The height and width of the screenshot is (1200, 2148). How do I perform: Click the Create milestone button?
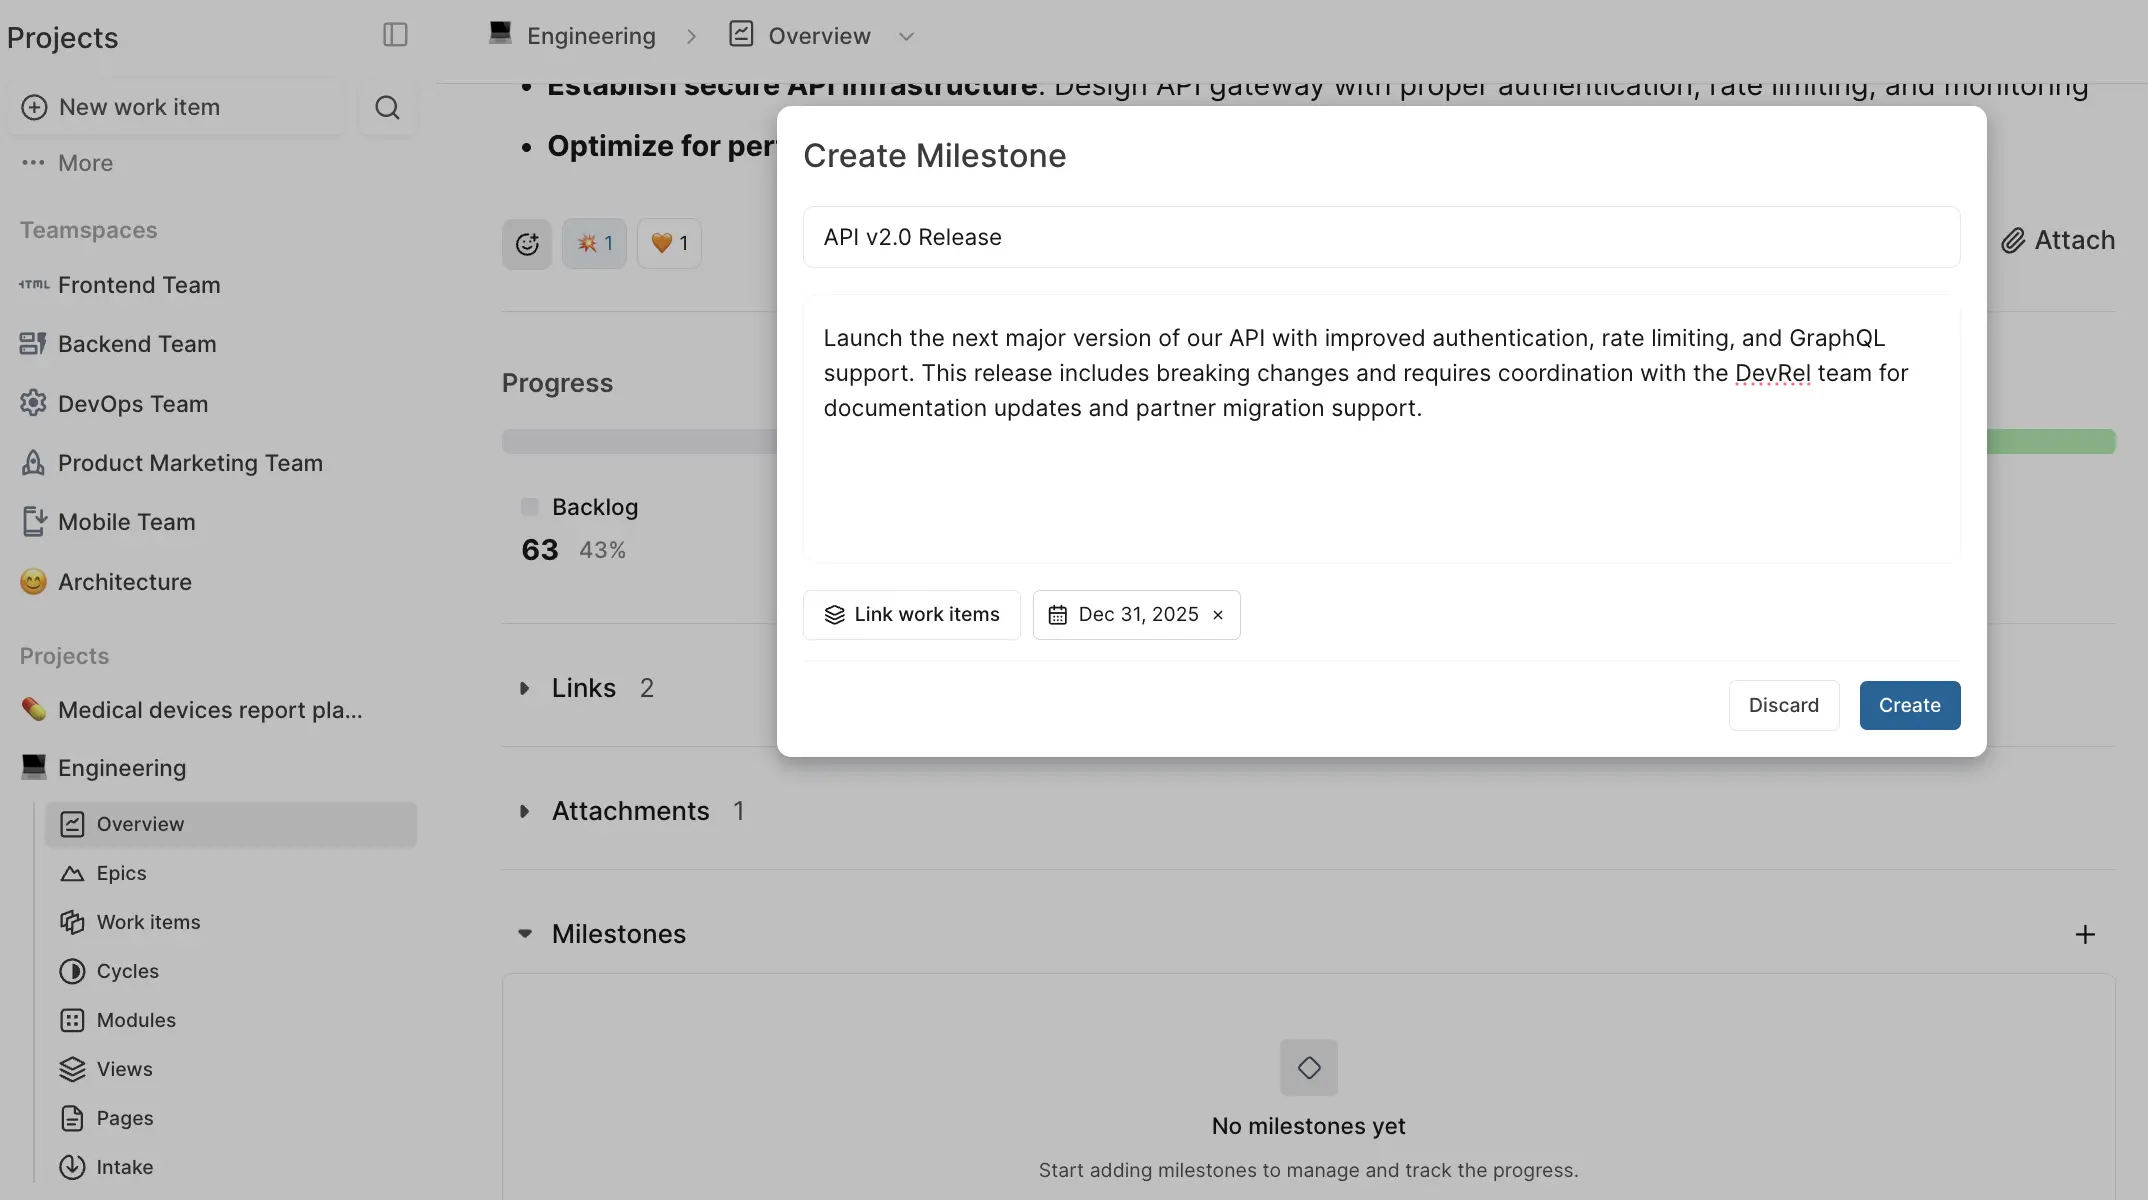coord(1909,705)
